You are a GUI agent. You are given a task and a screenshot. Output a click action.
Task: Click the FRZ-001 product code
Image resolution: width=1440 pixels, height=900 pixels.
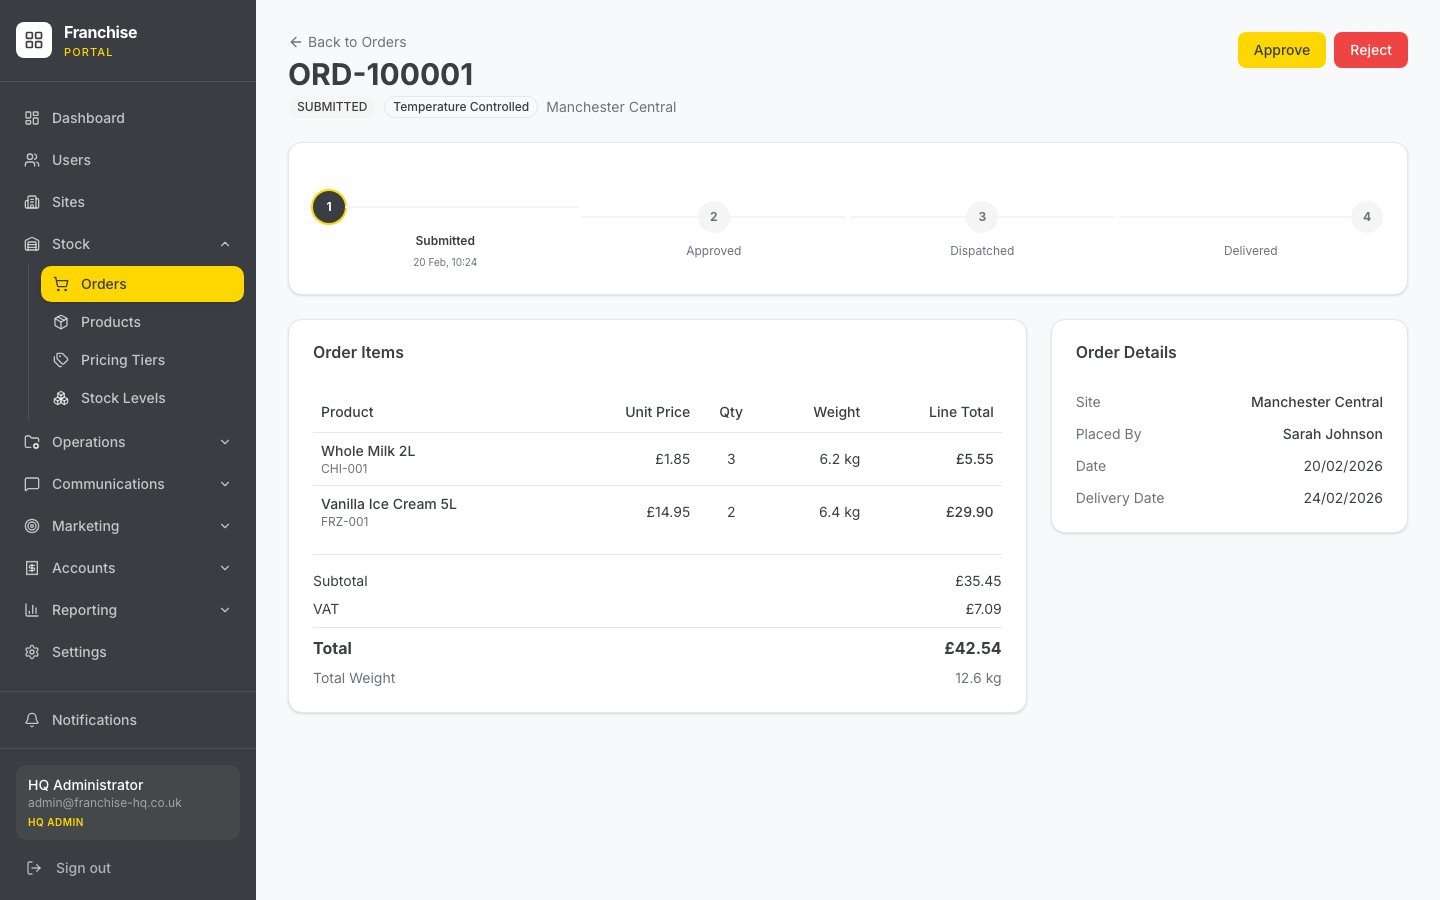(x=345, y=522)
